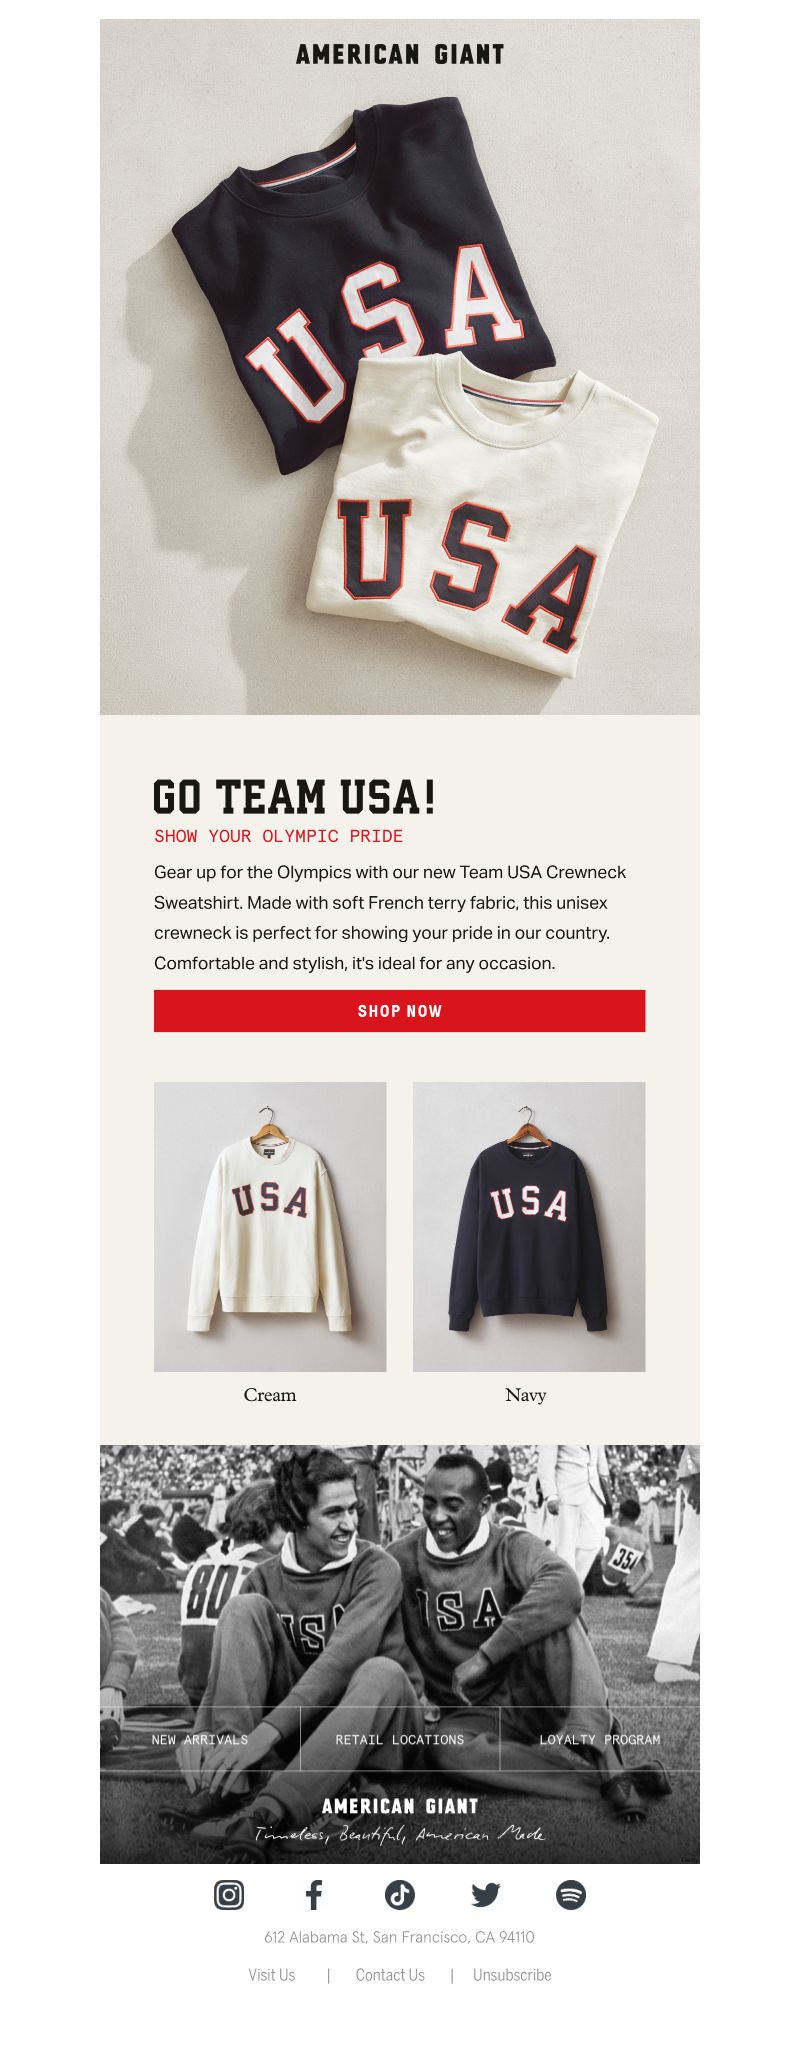Screen dimensions: 800x2064
Task: Click the red Shop Now button
Action: point(400,1011)
